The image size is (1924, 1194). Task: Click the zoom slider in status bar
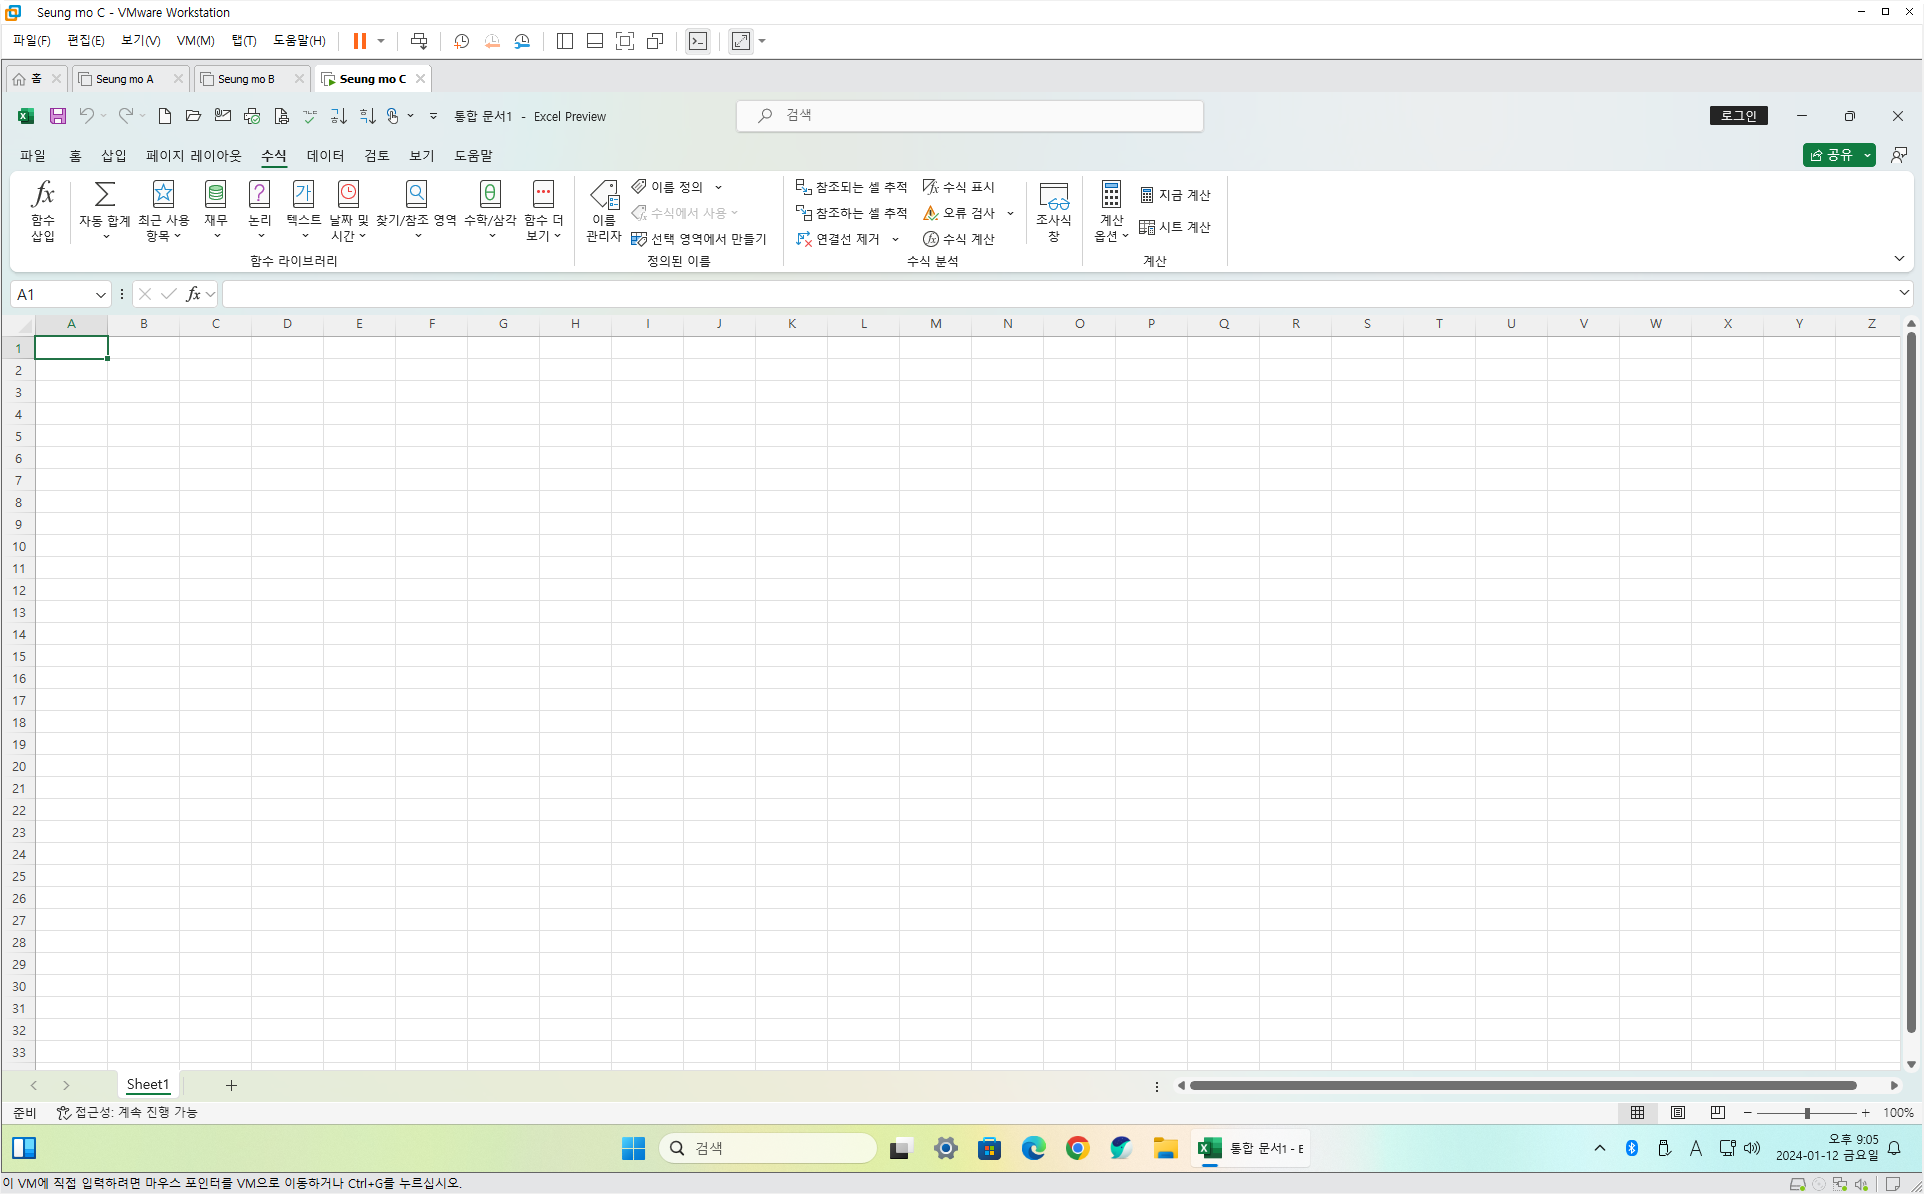click(1806, 1112)
